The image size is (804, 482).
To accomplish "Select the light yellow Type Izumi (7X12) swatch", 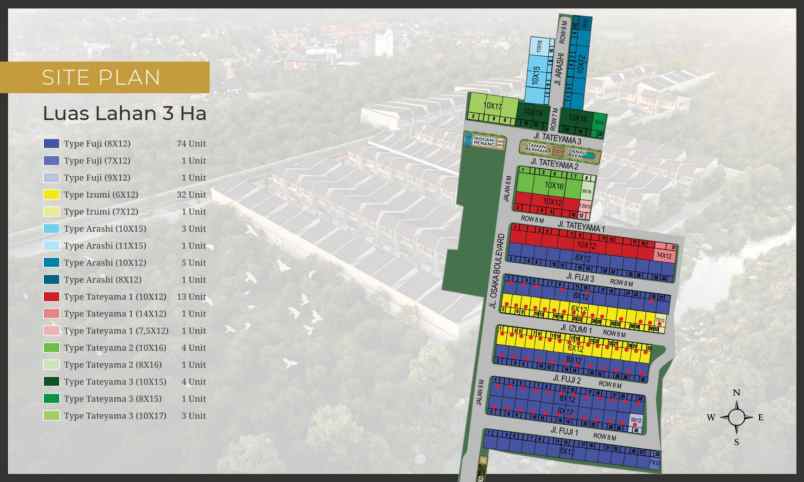I will (x=51, y=211).
